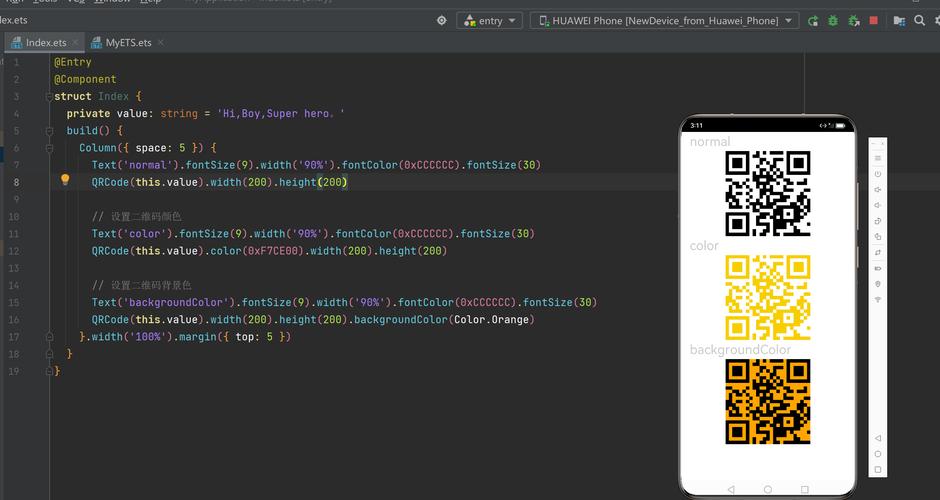Viewport: 940px width, 500px height.
Task: Collapse the build() method fold marker
Action: pyautogui.click(x=47, y=131)
